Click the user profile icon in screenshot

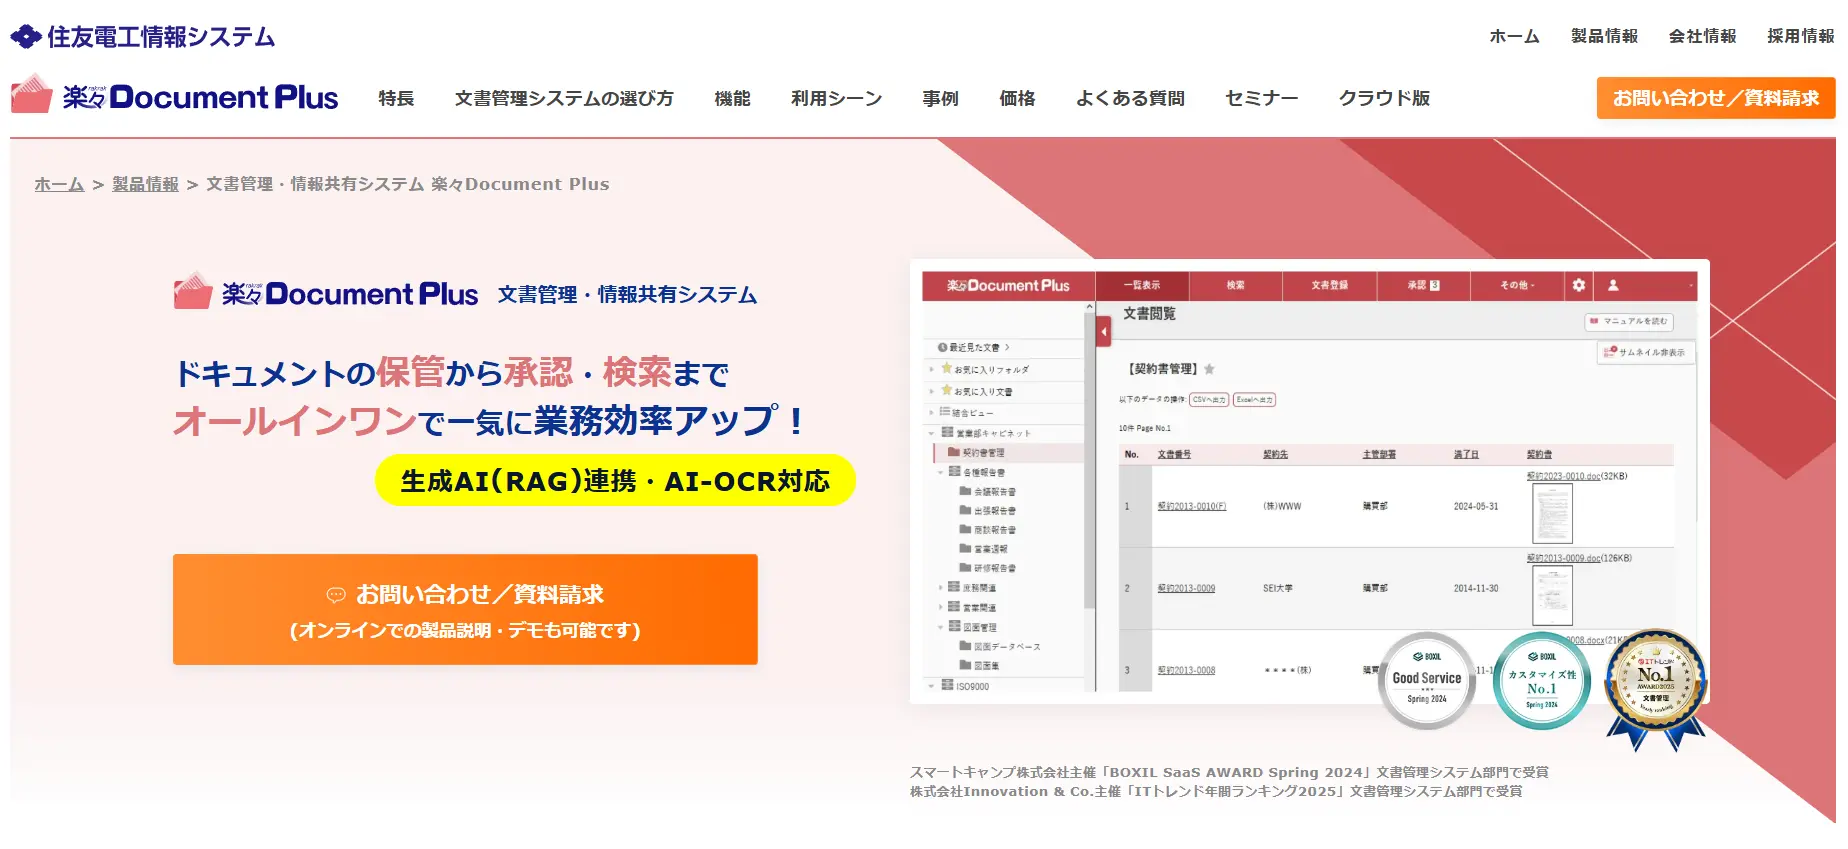click(1613, 285)
